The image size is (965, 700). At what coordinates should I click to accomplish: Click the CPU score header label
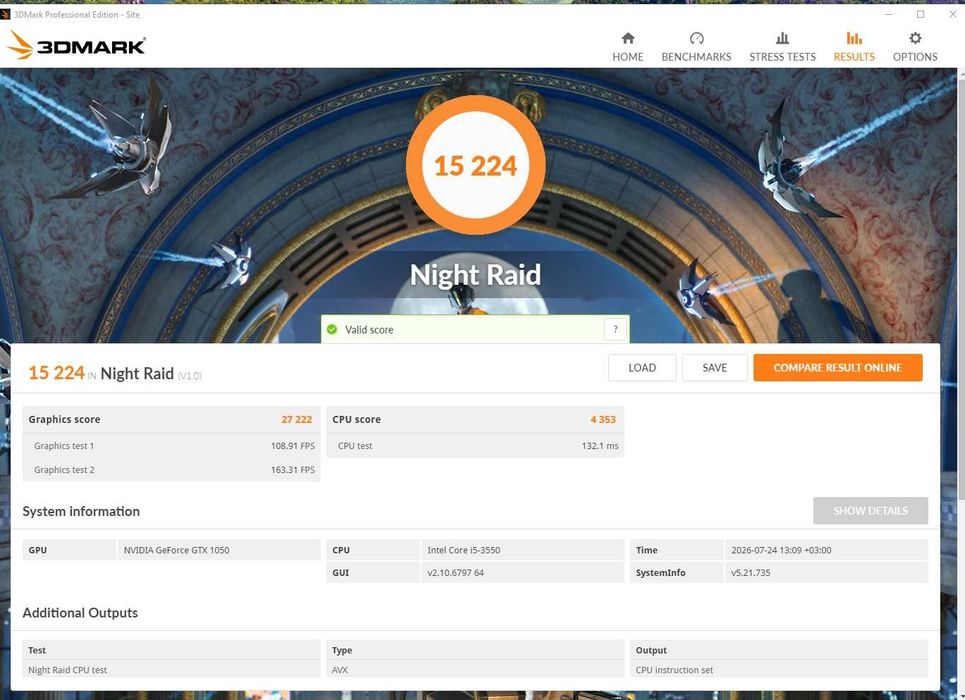click(356, 419)
